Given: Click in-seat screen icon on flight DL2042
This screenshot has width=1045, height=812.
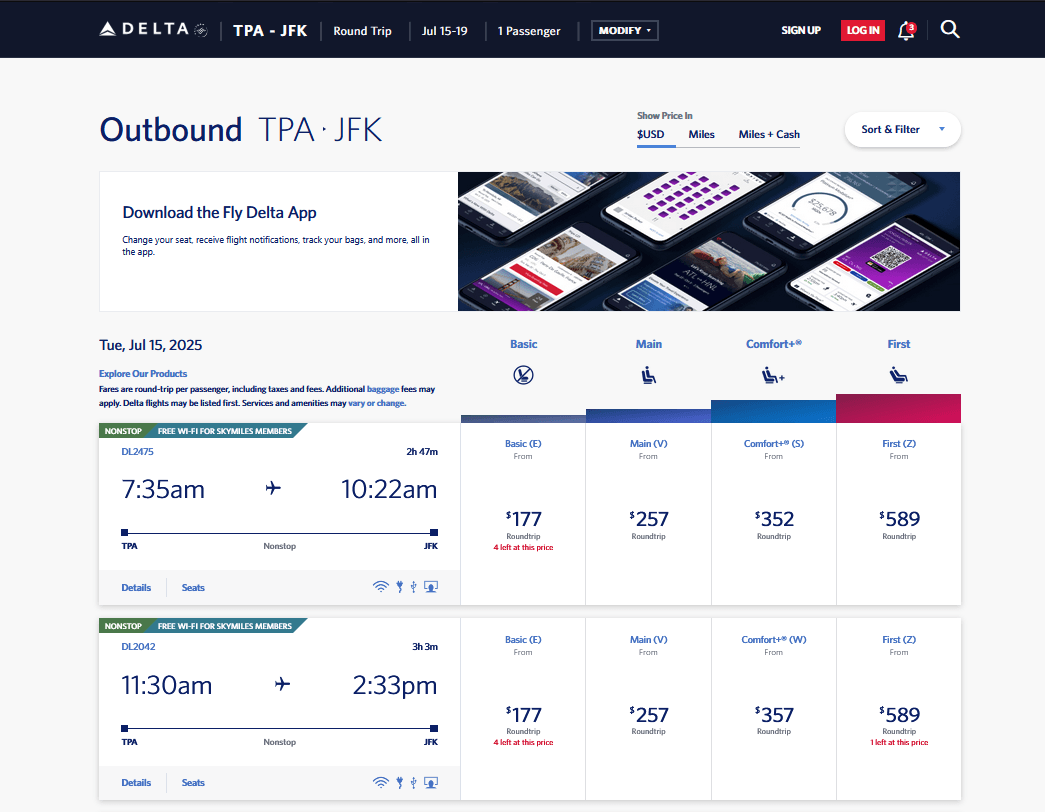Looking at the screenshot, I should [431, 782].
